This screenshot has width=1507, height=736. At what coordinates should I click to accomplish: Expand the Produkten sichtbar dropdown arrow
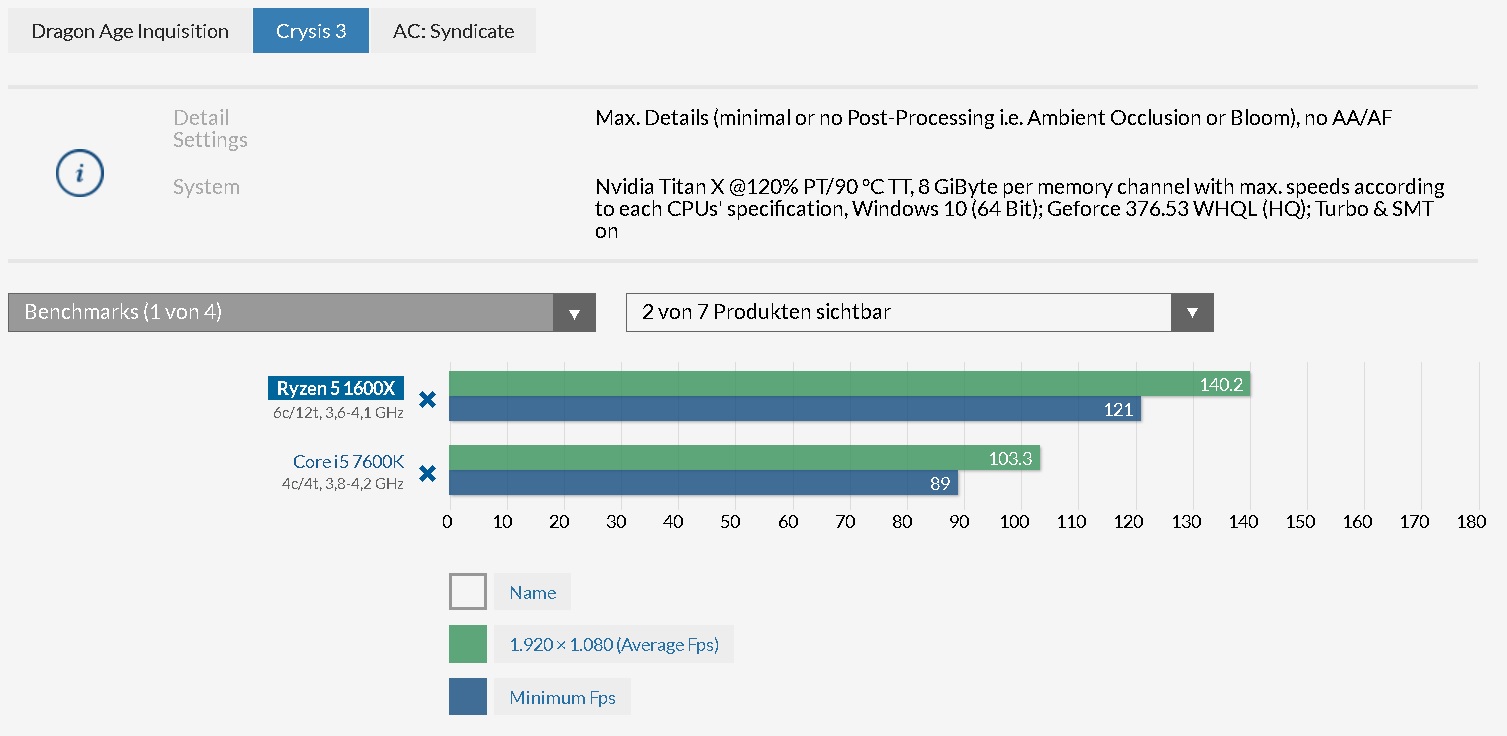coord(1192,312)
